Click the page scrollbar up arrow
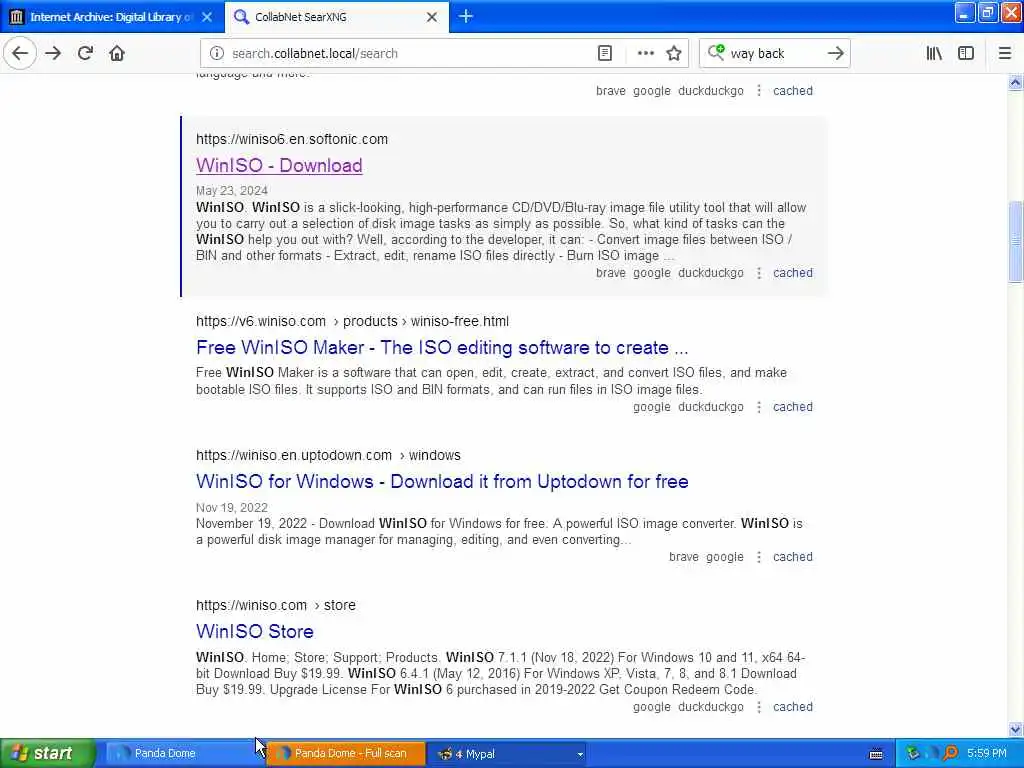The width and height of the screenshot is (1024, 768). coord(1015,82)
